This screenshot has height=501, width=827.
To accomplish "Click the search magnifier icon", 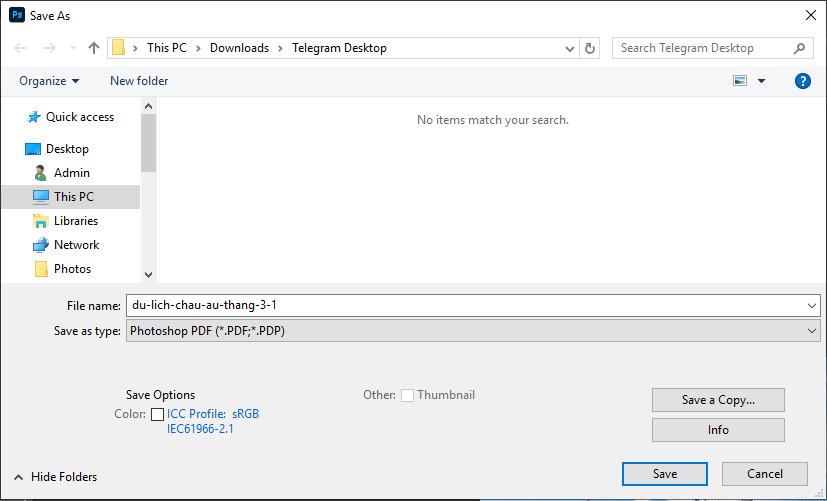I will (x=800, y=48).
